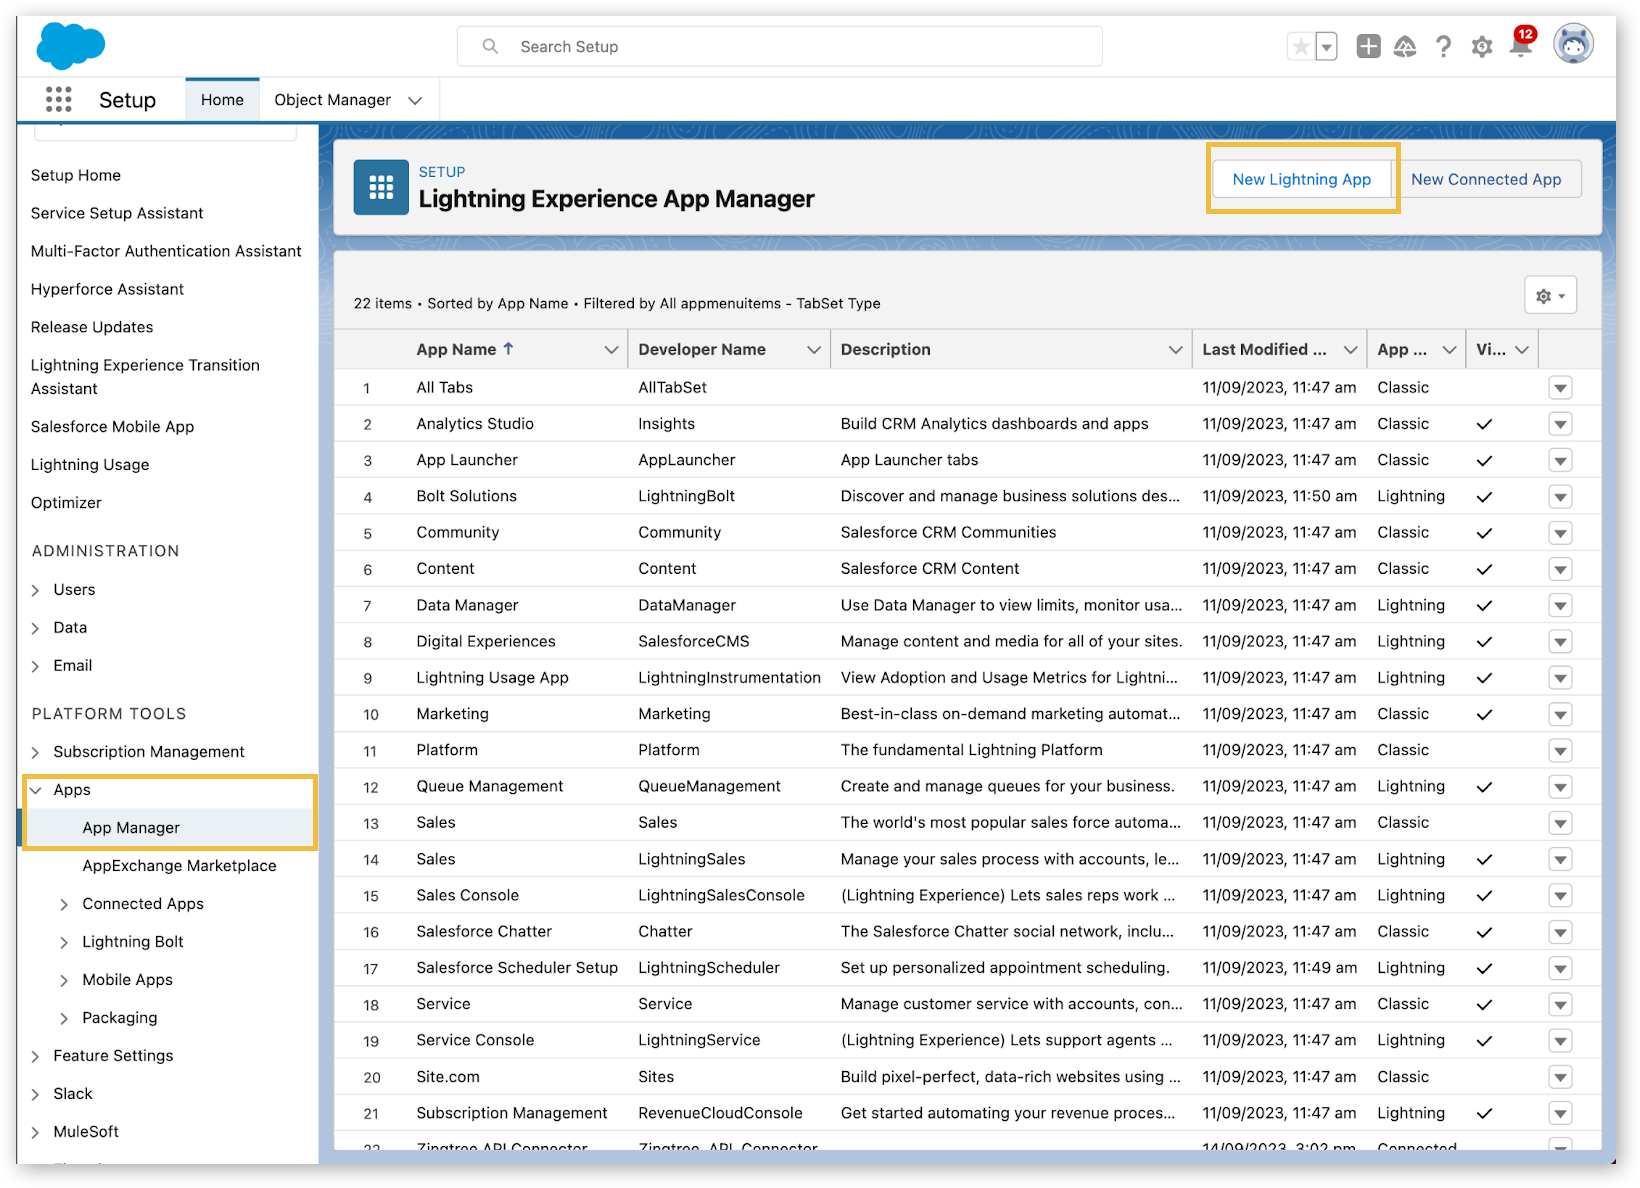Image resolution: width=1640 pixels, height=1188 pixels.
Task: Click in the Search Setup field
Action: pyautogui.click(x=780, y=46)
